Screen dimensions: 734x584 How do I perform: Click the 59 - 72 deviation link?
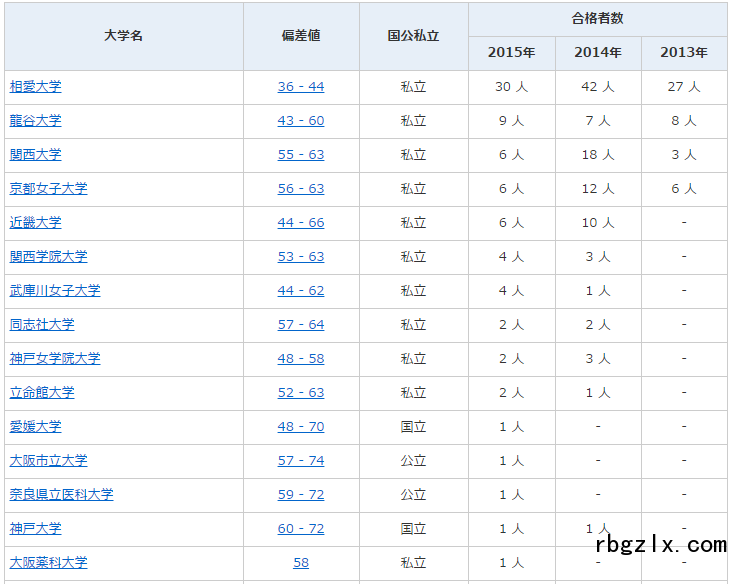[x=301, y=495]
